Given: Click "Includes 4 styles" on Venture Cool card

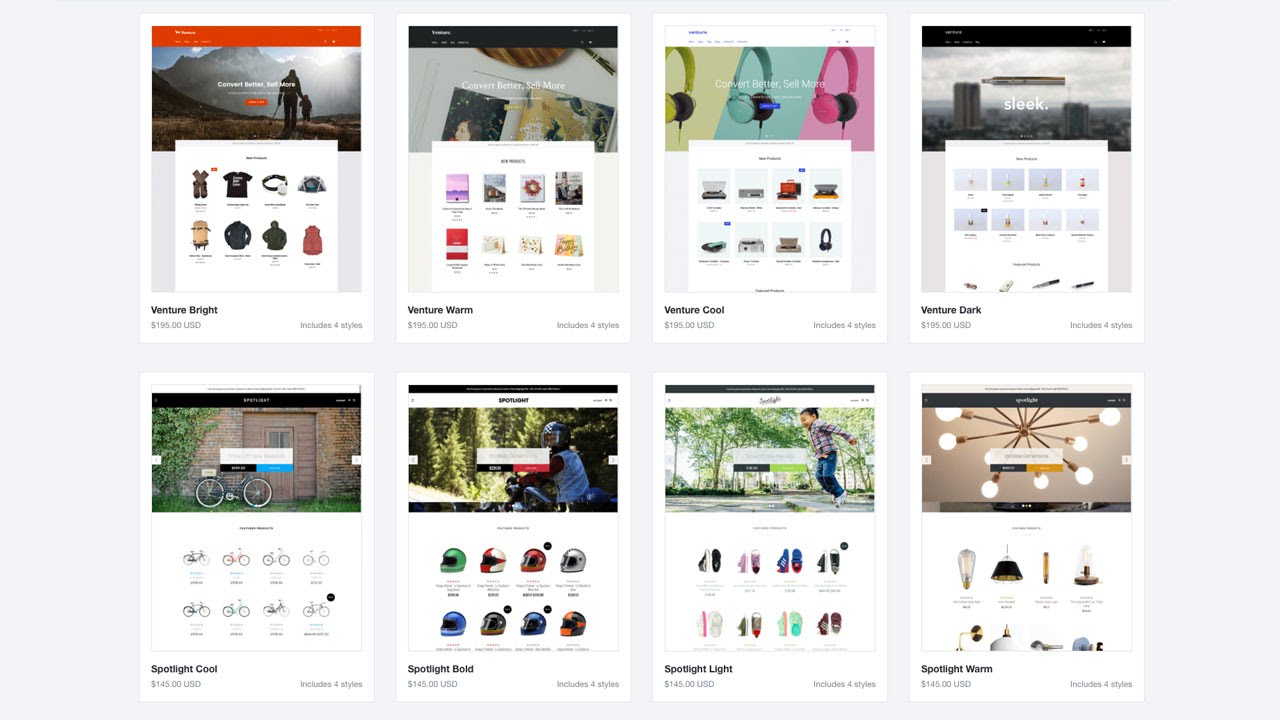Looking at the screenshot, I should point(844,325).
